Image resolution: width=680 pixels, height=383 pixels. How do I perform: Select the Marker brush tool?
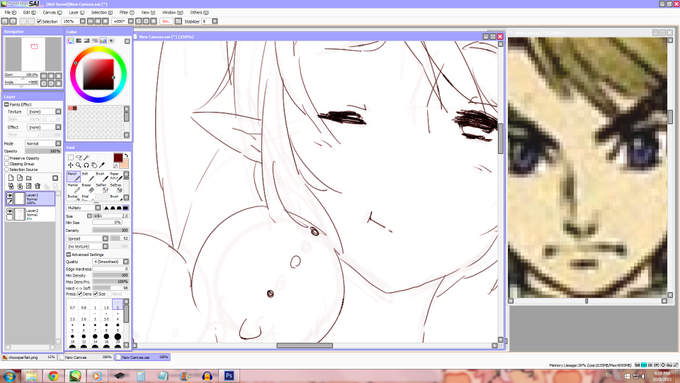(x=73, y=187)
